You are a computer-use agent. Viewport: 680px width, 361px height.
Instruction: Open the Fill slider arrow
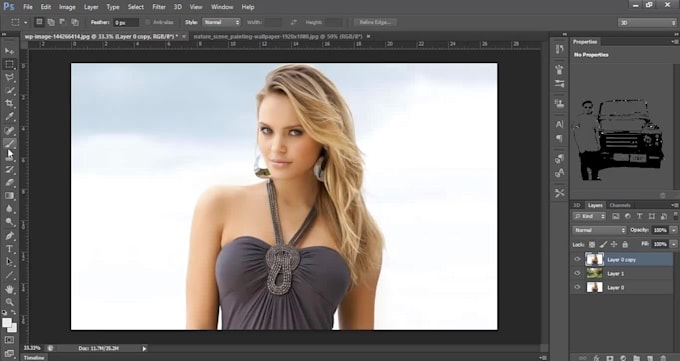[x=673, y=244]
